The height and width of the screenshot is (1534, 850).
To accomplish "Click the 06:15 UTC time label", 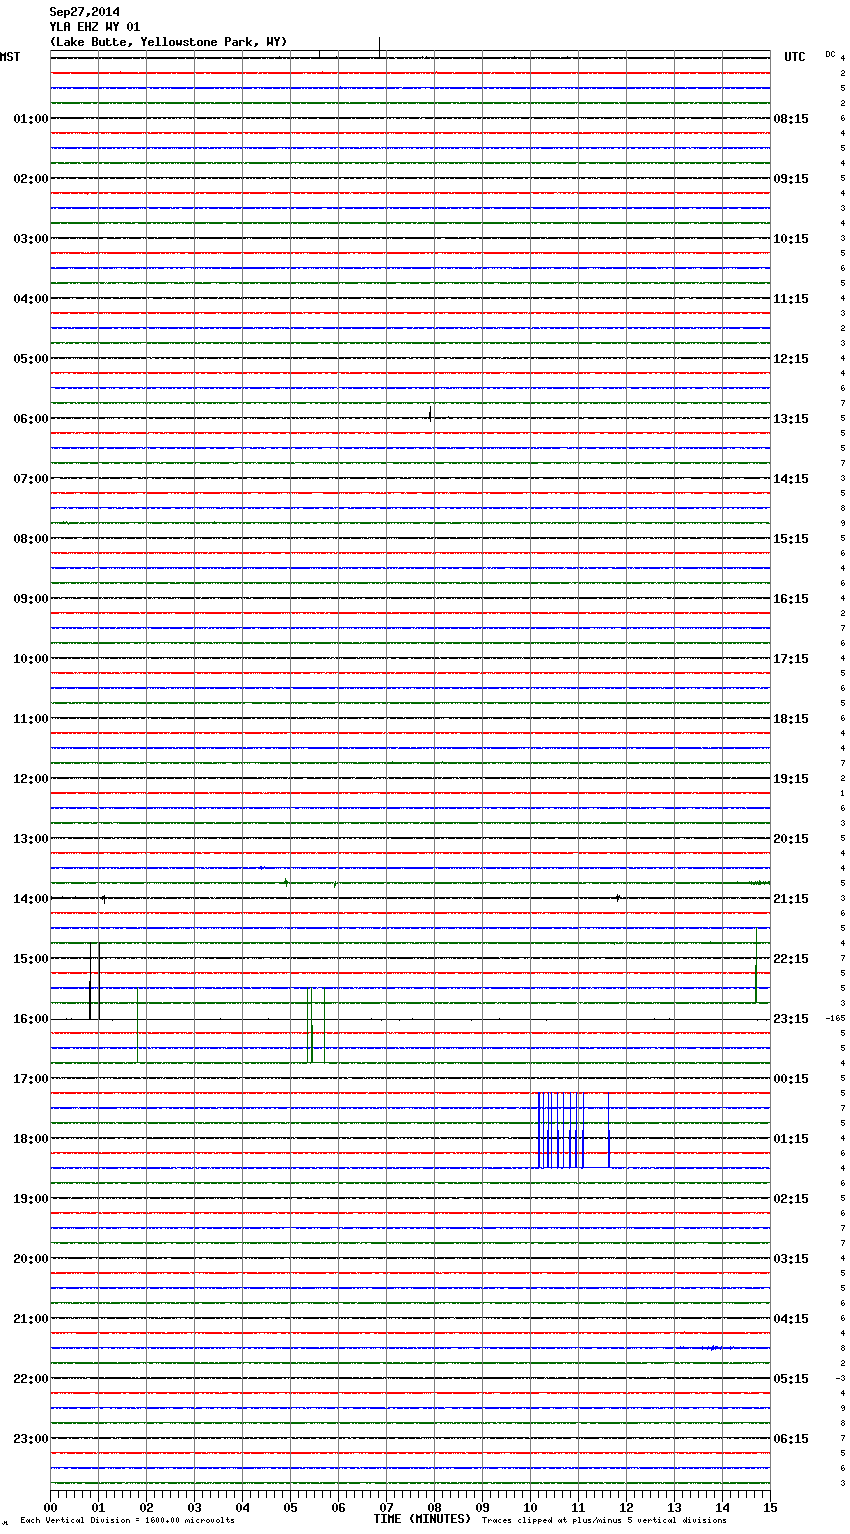I will coord(791,1439).
